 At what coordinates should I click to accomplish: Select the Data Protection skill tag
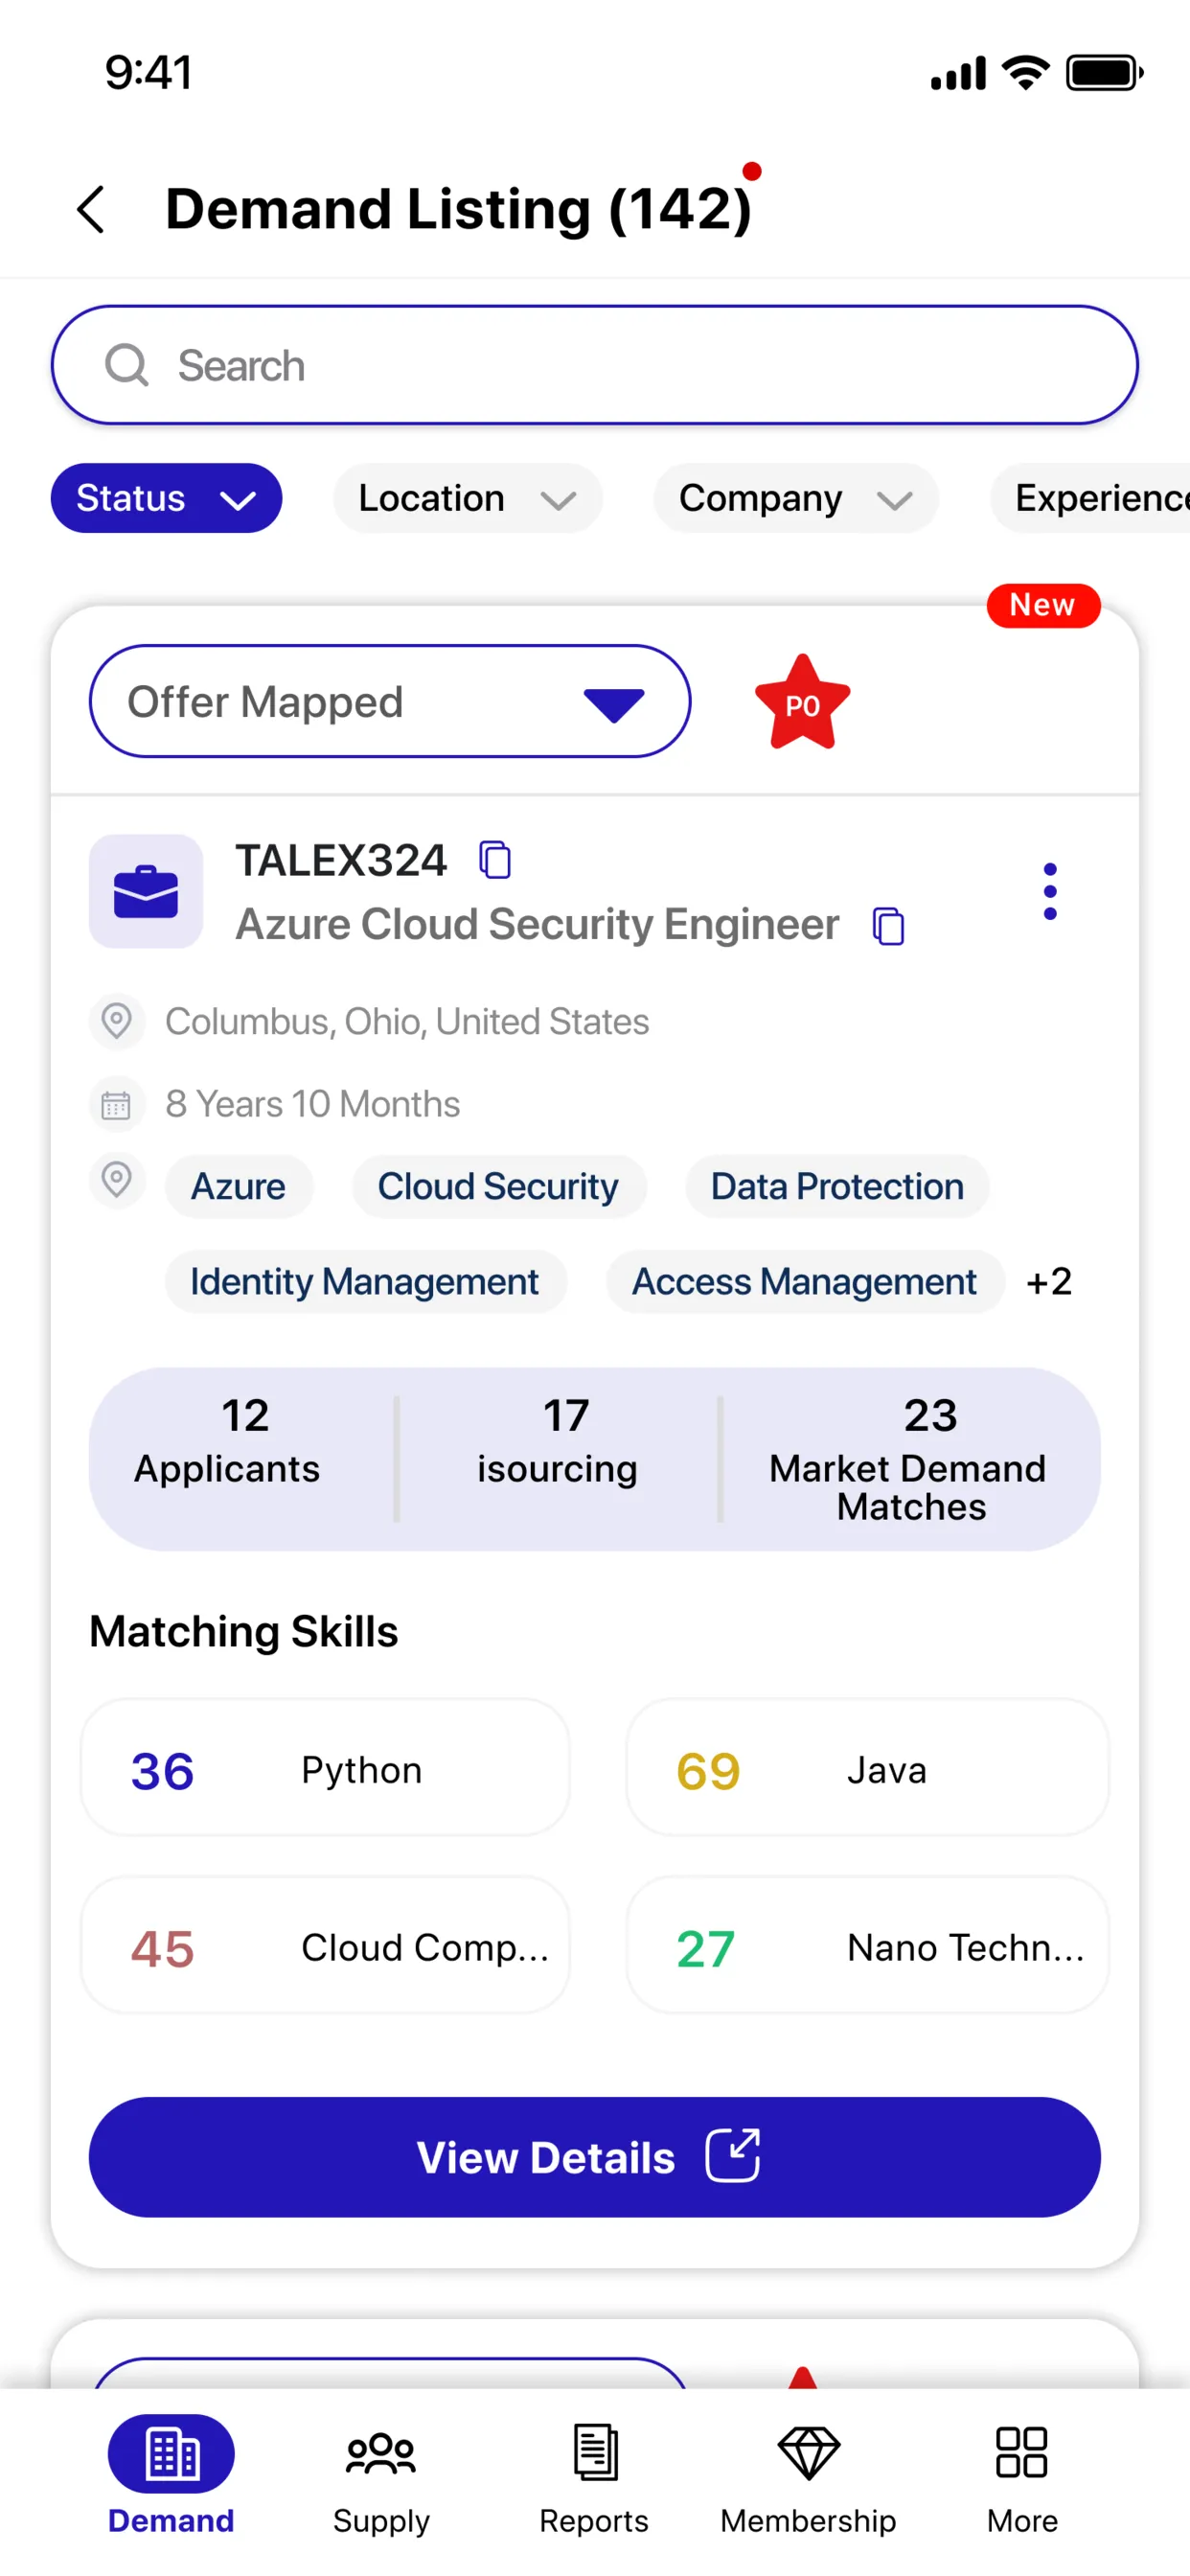coord(837,1186)
